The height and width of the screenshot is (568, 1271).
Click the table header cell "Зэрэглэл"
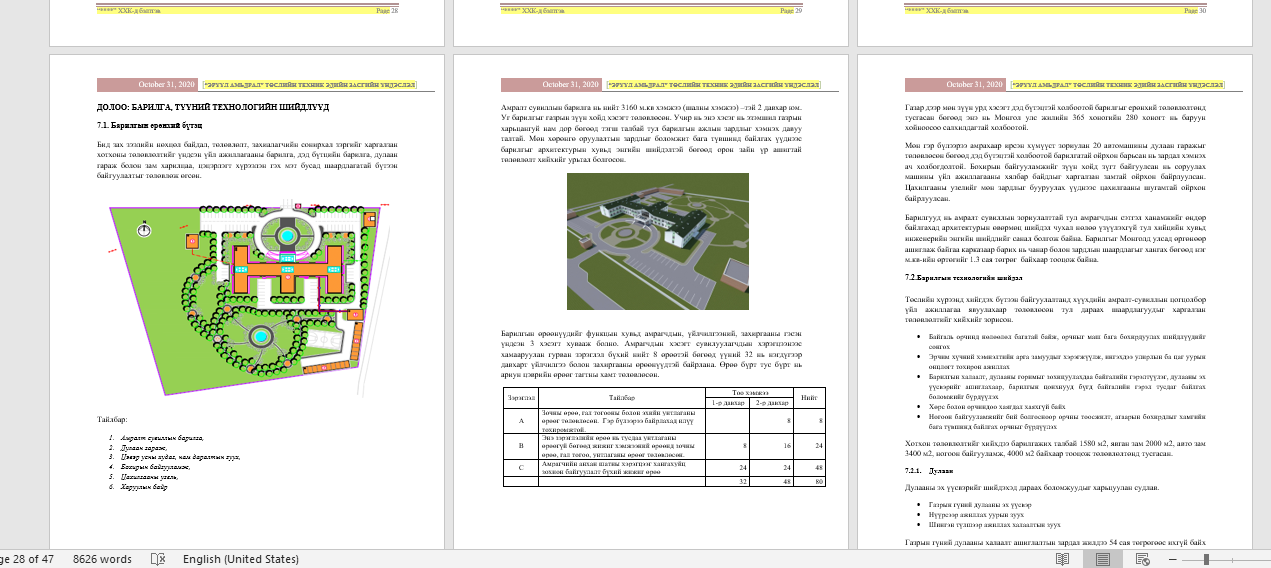[520, 398]
